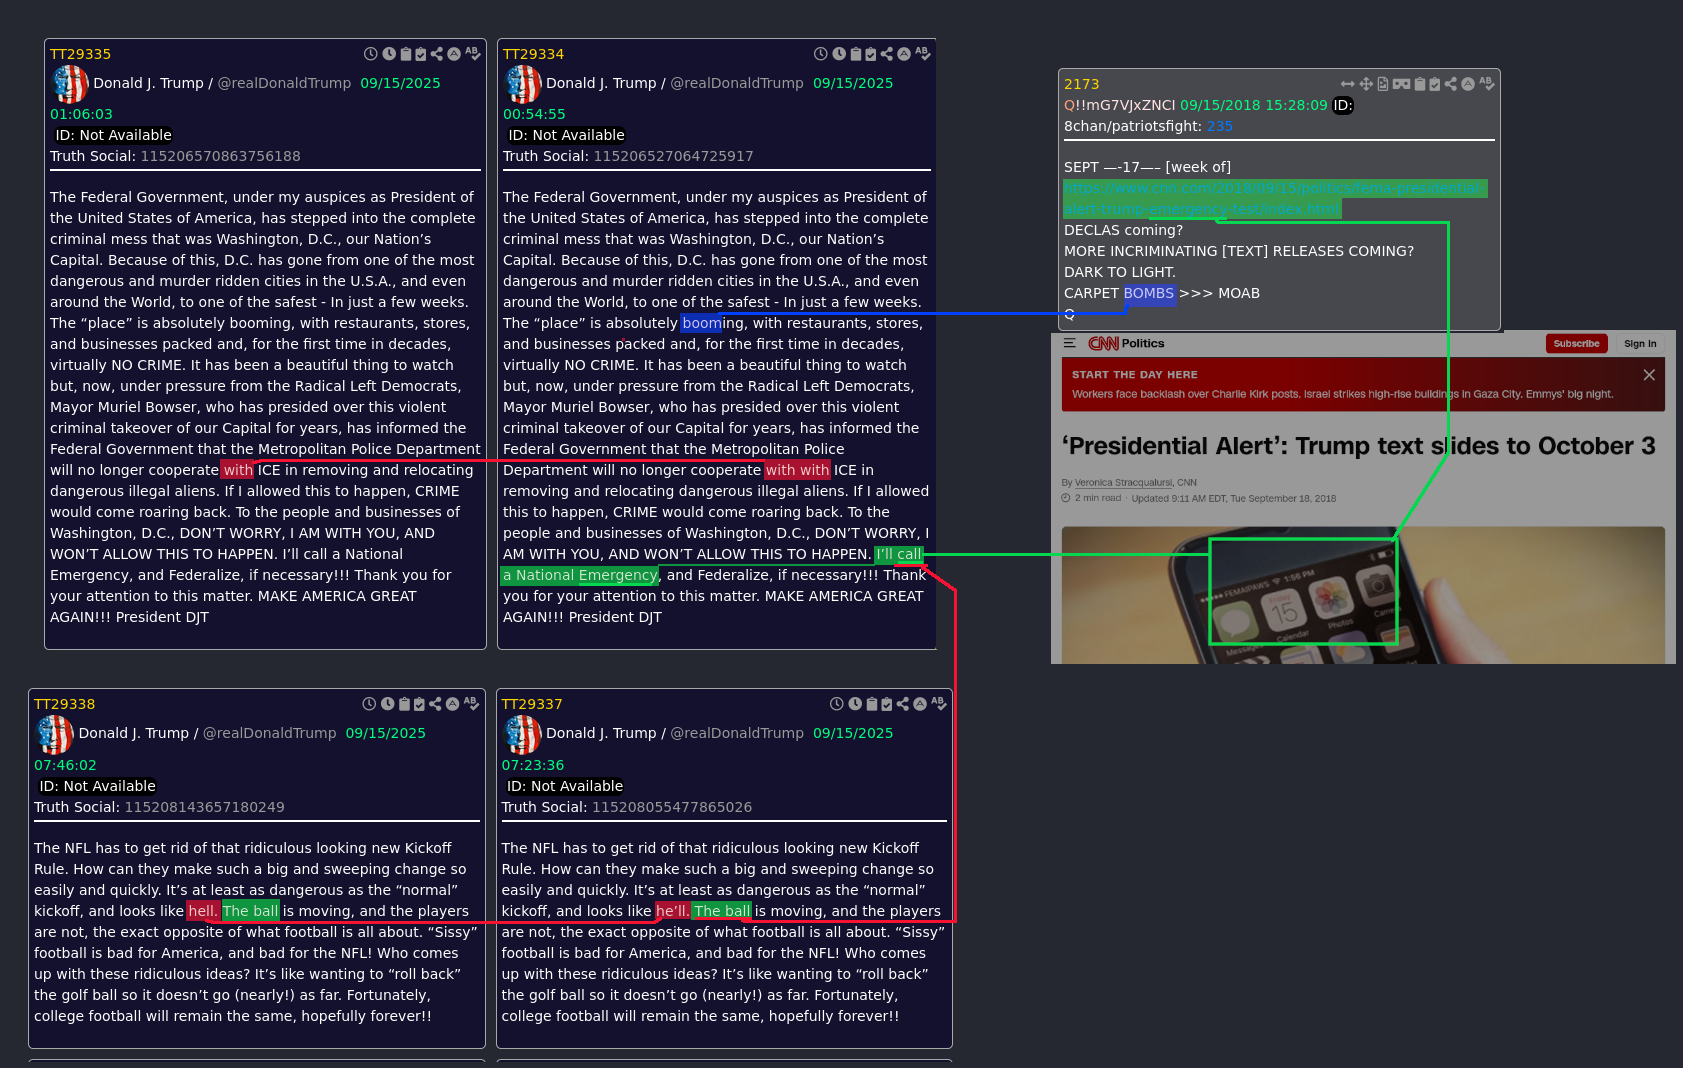1683x1068 pixels.
Task: Click AB spellcheck icon on post TT29334
Action: (923, 54)
